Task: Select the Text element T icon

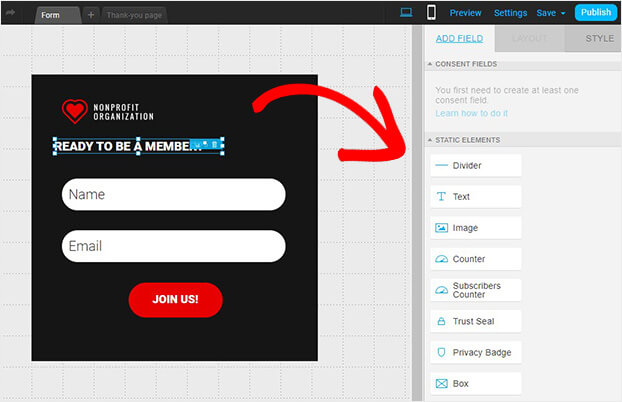Action: point(441,196)
